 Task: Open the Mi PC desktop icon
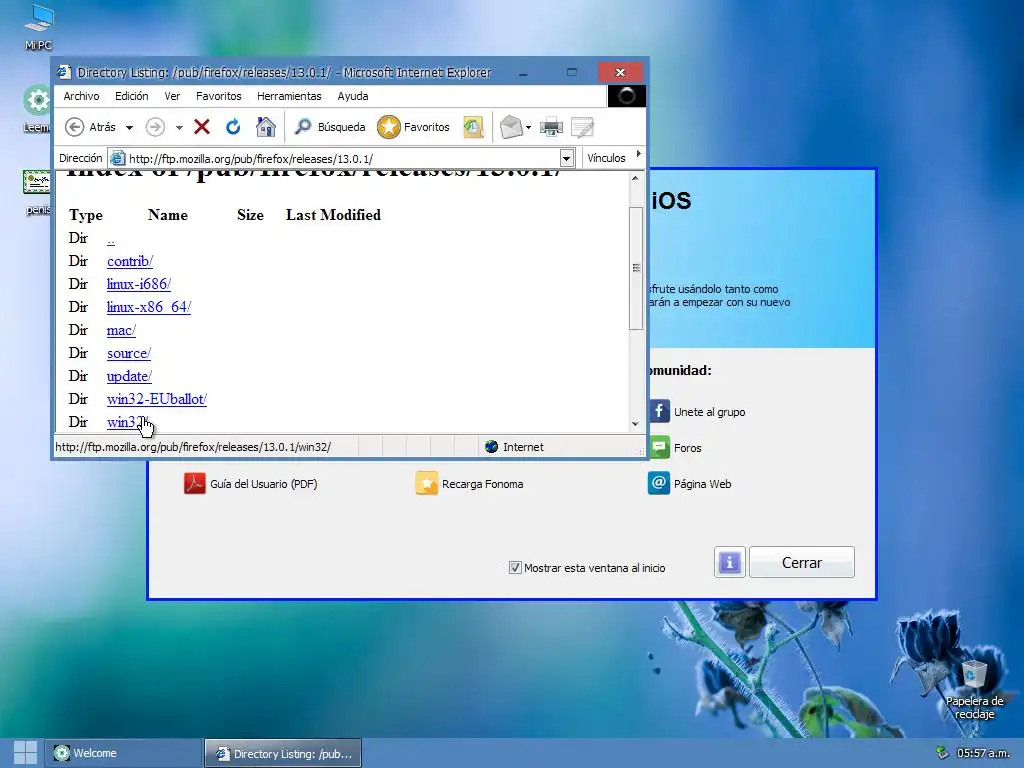click(38, 27)
